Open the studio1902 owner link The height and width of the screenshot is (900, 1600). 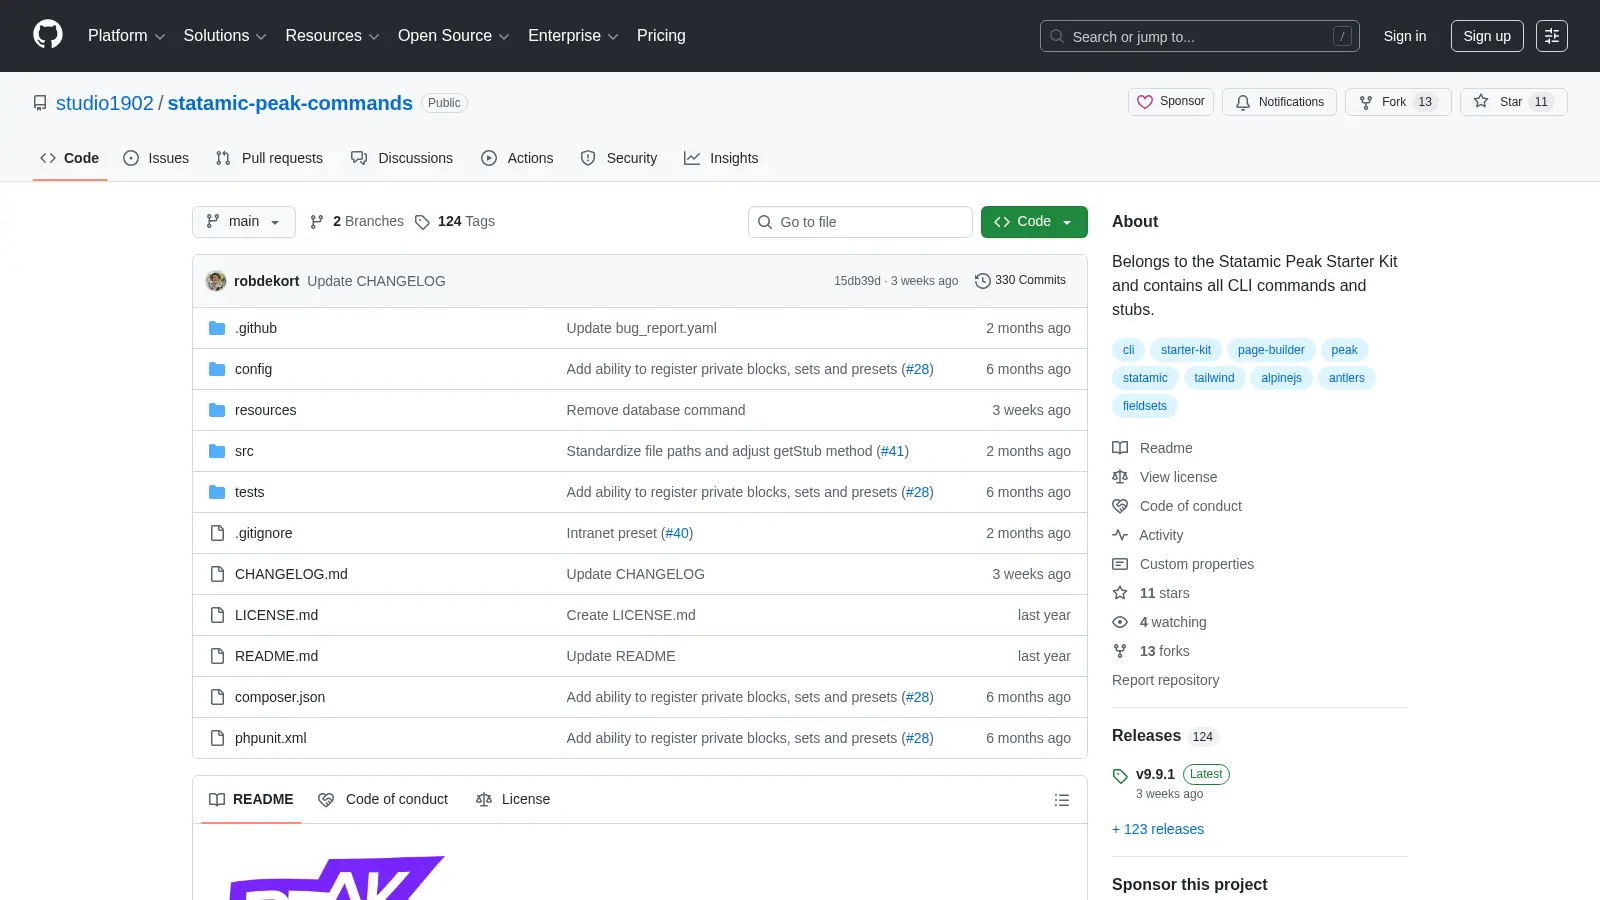(105, 103)
